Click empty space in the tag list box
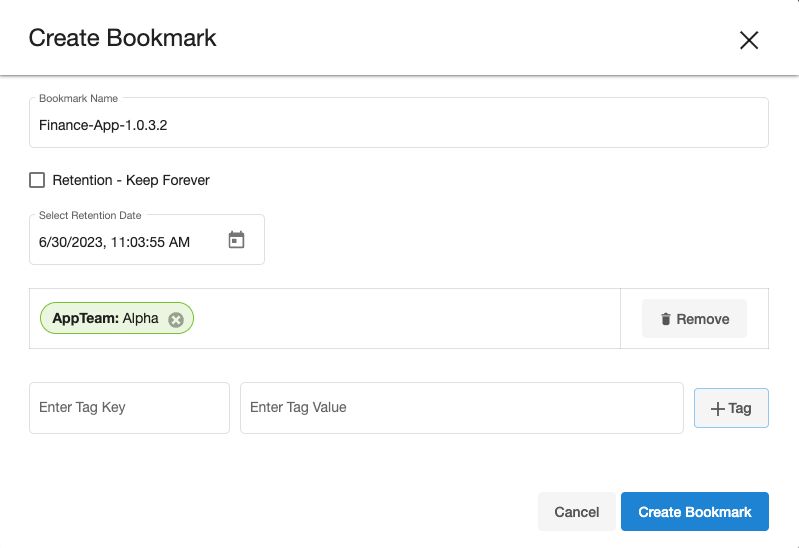 coord(400,319)
